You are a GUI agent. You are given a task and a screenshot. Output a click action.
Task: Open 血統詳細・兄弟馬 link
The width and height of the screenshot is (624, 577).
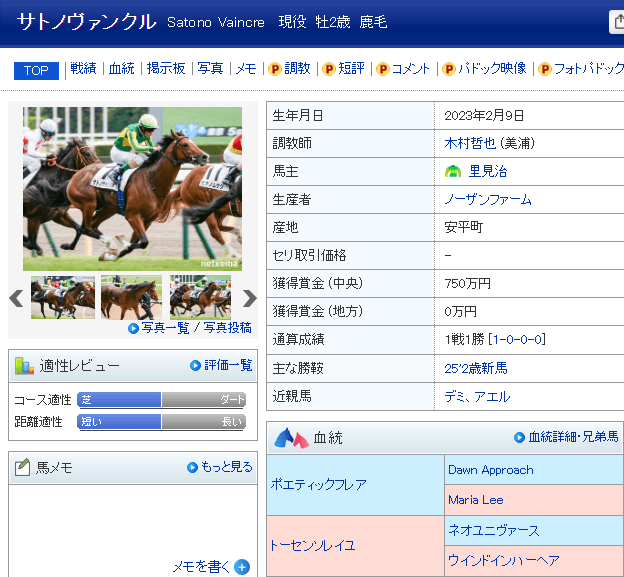coord(573,437)
